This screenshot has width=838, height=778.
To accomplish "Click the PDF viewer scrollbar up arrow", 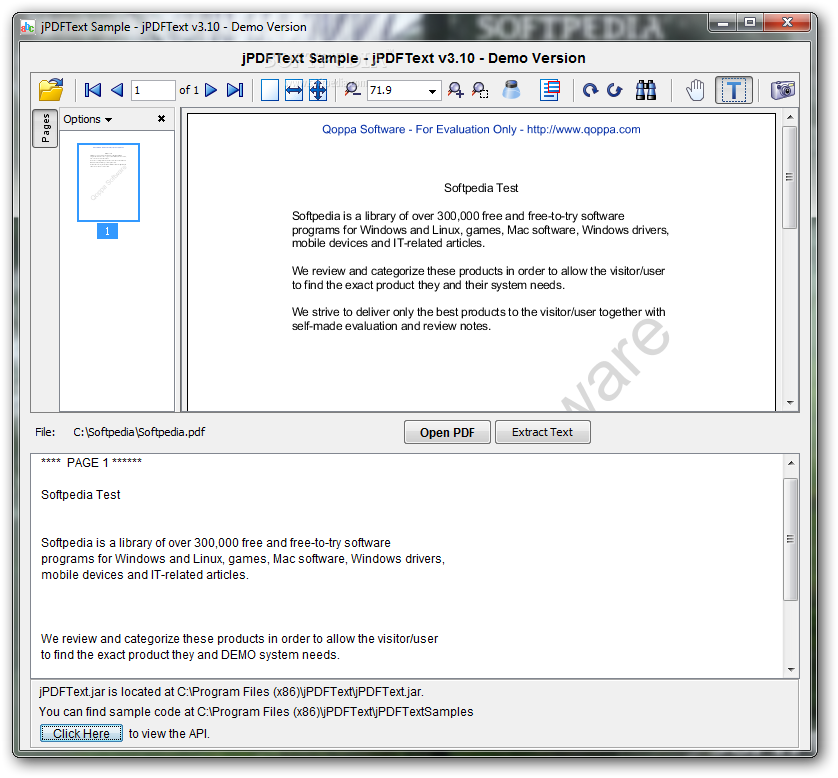I will click(790, 117).
